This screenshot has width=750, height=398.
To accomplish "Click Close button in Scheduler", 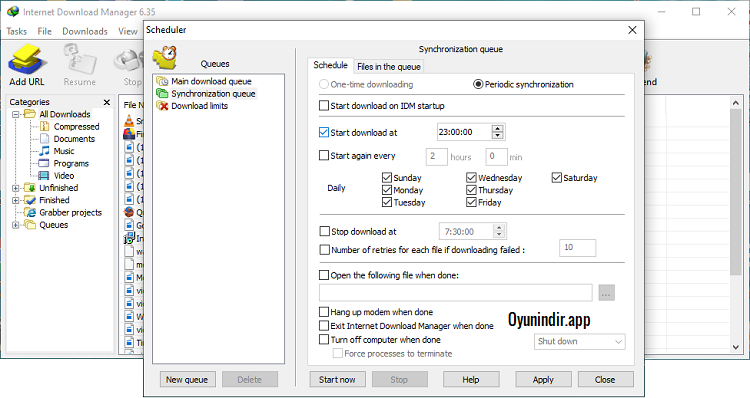I will 606,379.
